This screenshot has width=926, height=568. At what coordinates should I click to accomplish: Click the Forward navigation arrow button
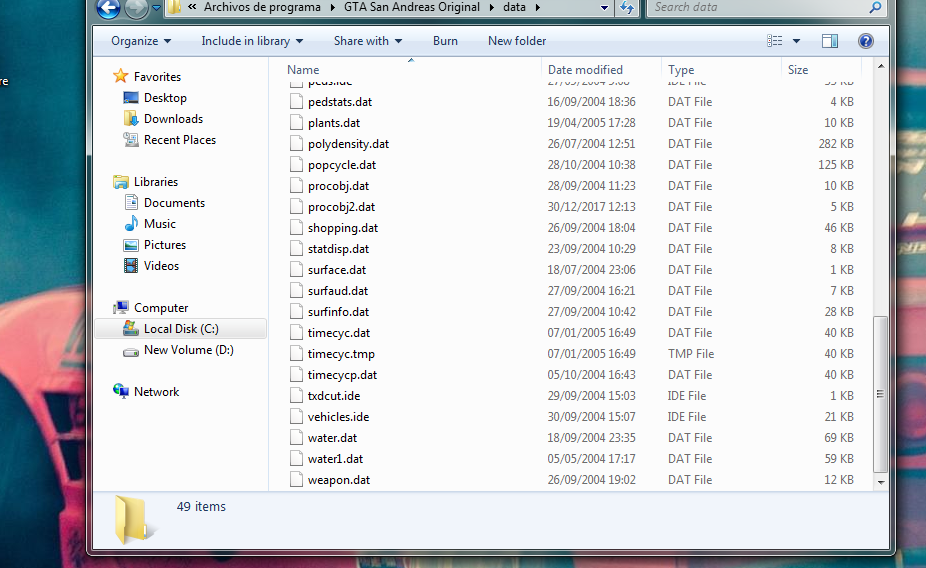(x=136, y=8)
